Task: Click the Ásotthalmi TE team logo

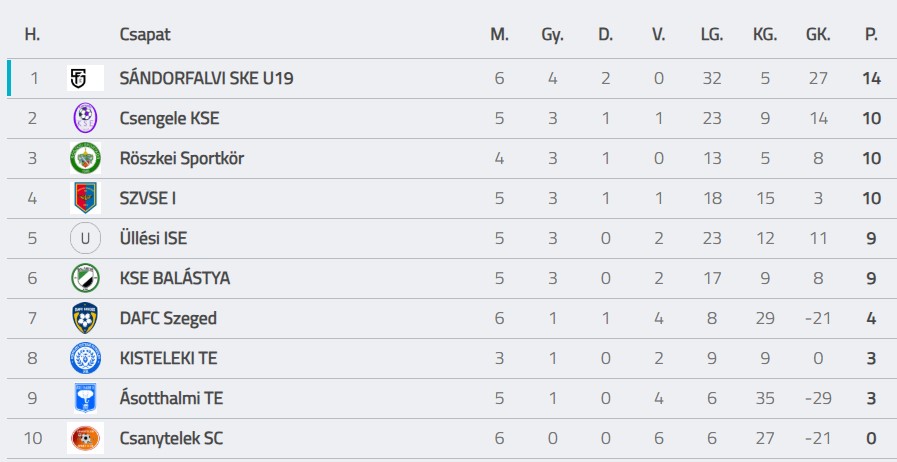Action: pyautogui.click(x=85, y=398)
